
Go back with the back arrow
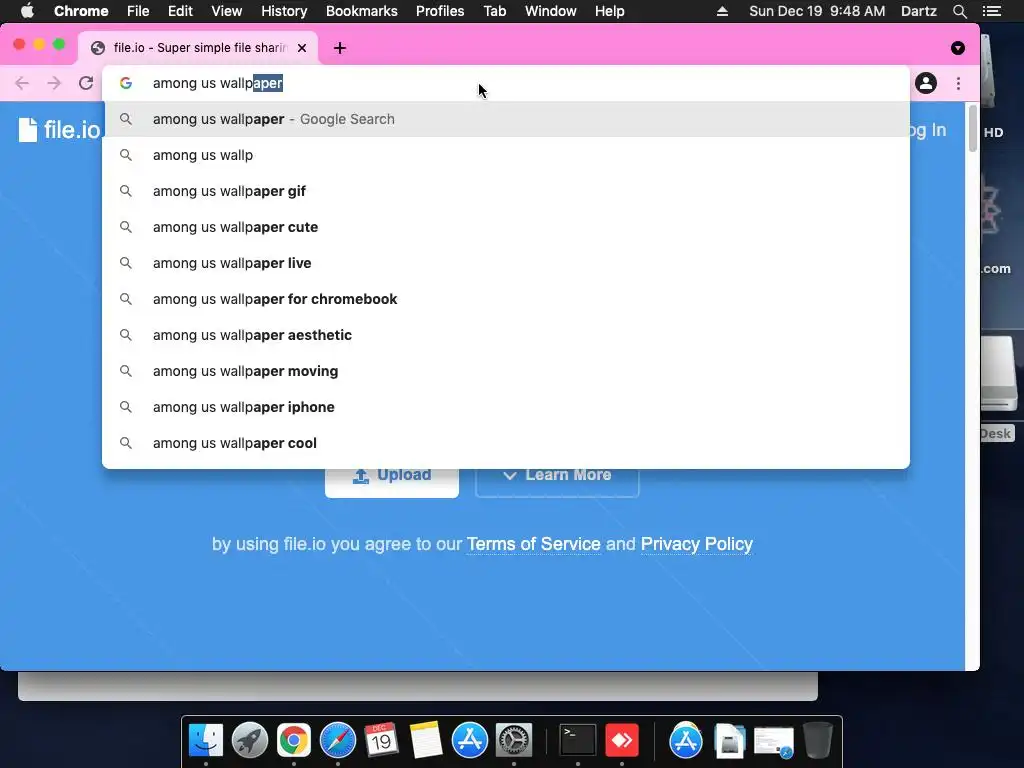(x=22, y=83)
